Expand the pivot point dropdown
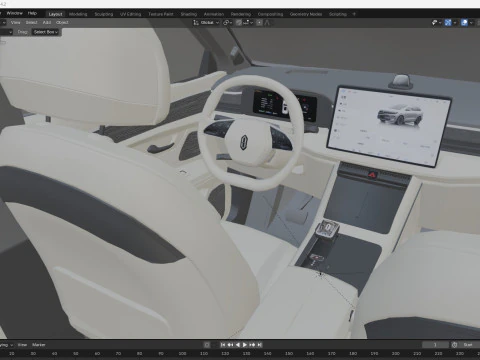 [228, 22]
